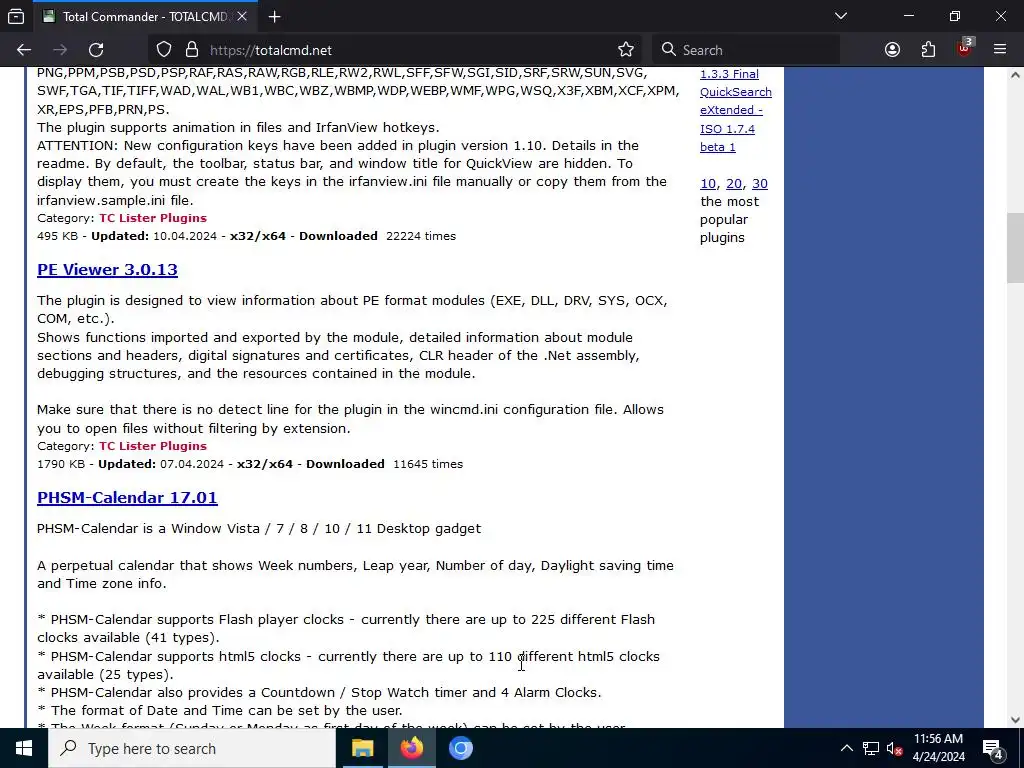The height and width of the screenshot is (768, 1024).
Task: Open Firefox View in the tab bar
Action: pos(16,16)
